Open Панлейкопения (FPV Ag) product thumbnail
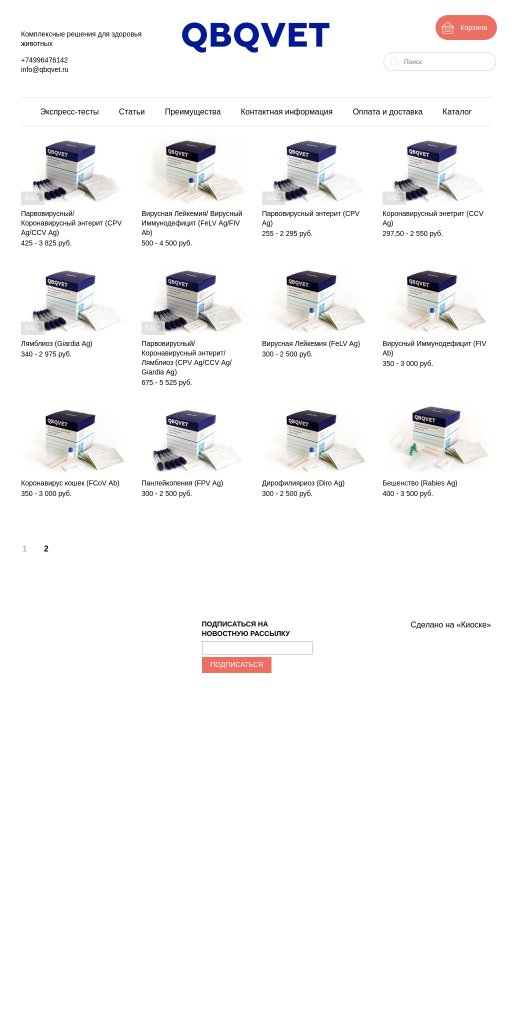 196,438
